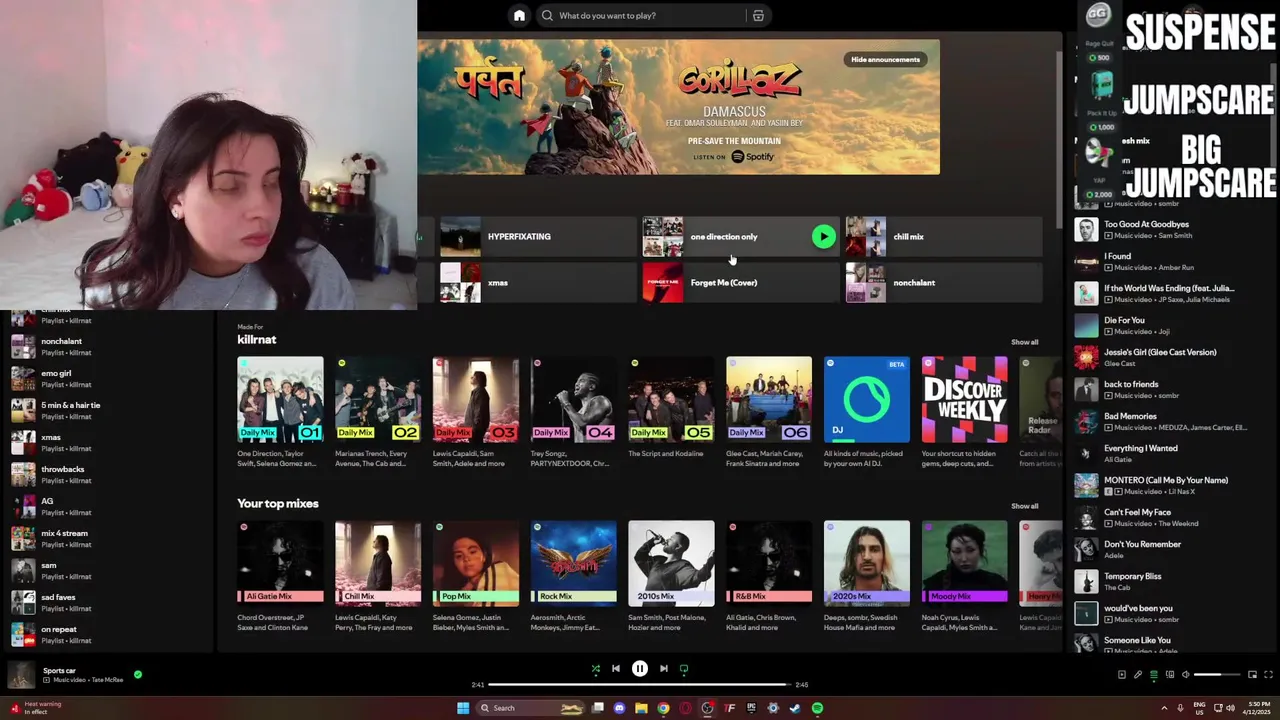Open Connect to a device icon

(x=1169, y=675)
